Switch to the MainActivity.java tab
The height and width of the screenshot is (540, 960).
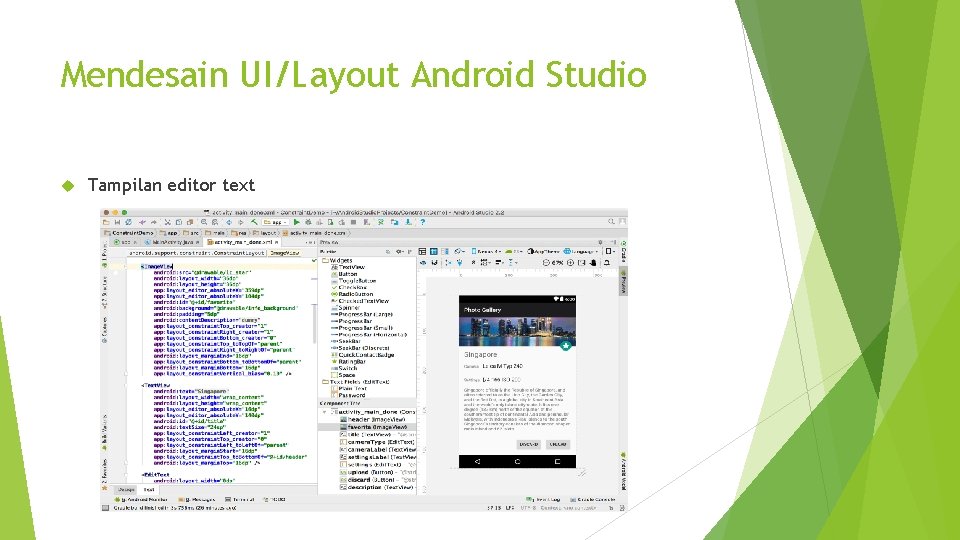(x=173, y=242)
